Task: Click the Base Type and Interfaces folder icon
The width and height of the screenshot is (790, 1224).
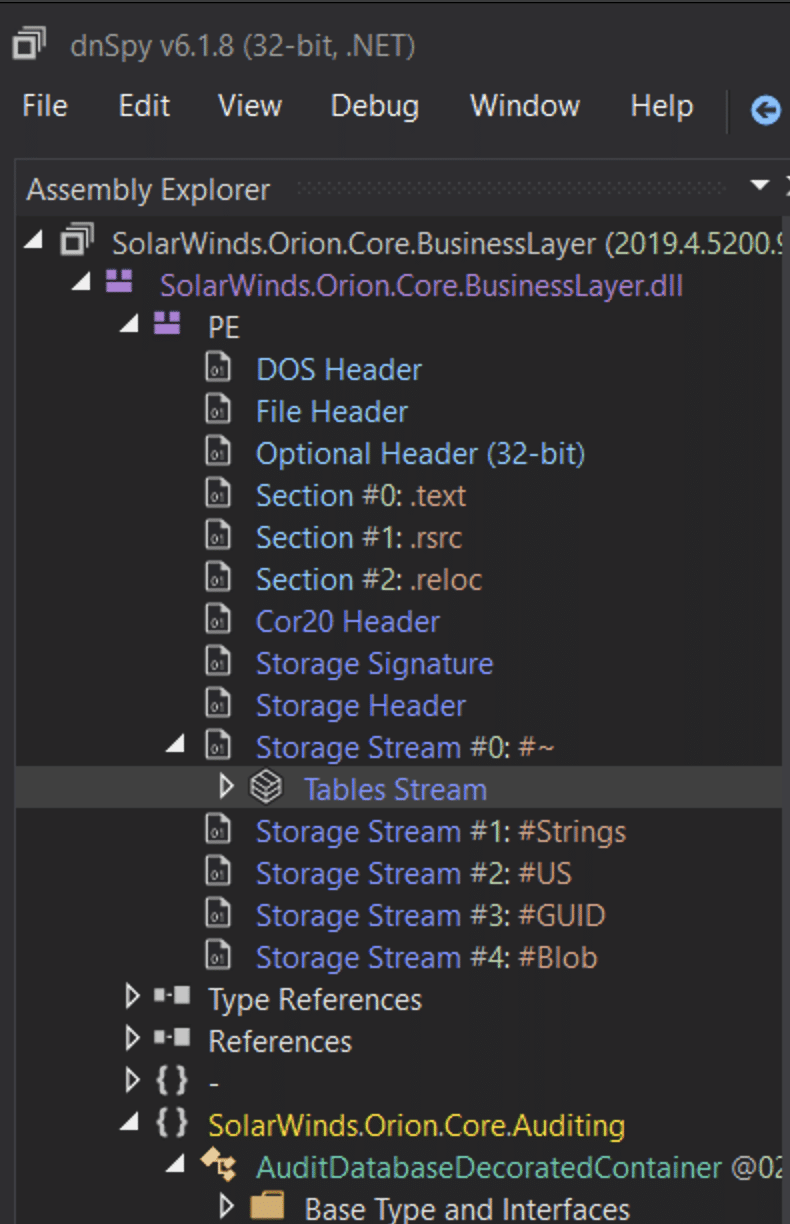Action: pyautogui.click(x=266, y=1208)
